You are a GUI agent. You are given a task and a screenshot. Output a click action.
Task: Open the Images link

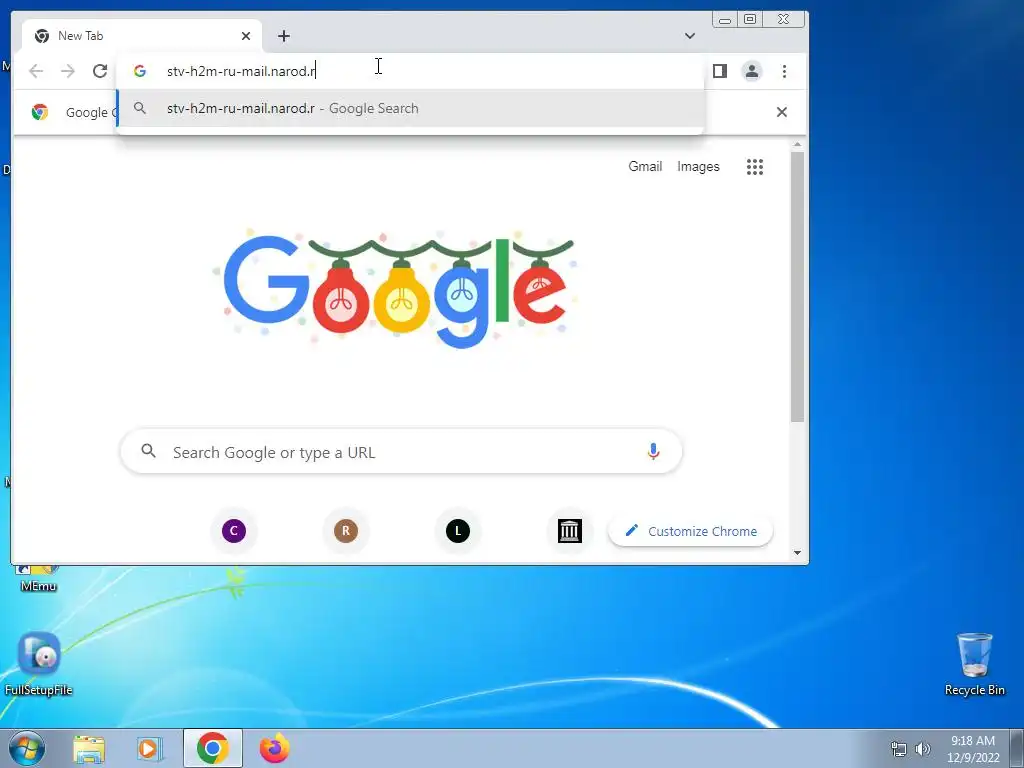tap(698, 167)
